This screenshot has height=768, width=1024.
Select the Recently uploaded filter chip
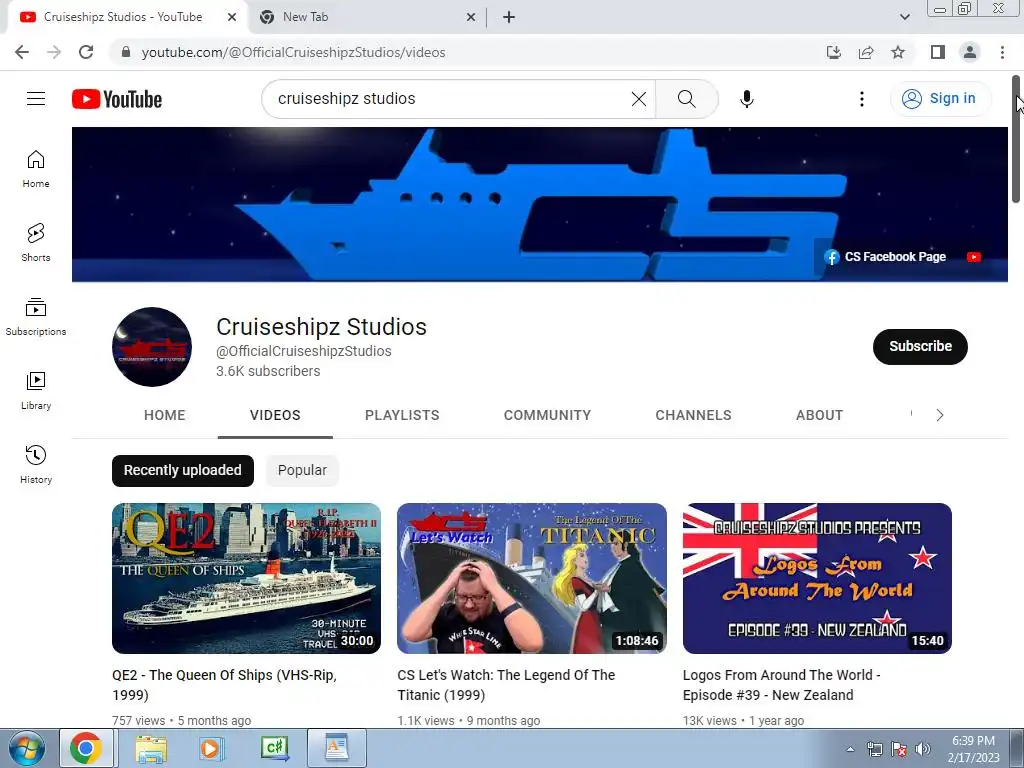click(x=183, y=470)
